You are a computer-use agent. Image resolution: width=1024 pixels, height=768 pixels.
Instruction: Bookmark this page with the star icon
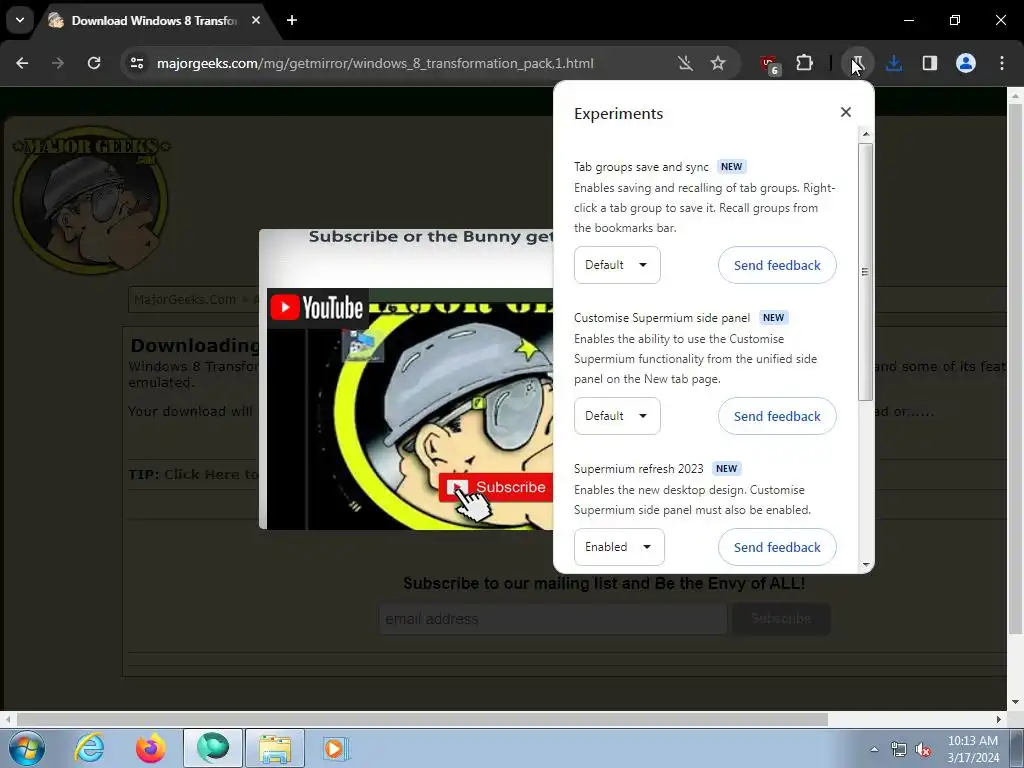pos(718,63)
